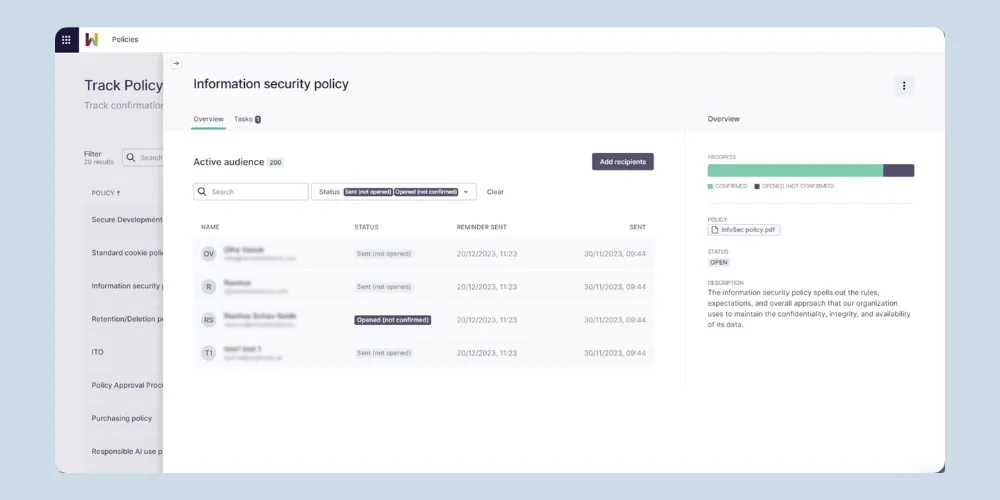Click the SENT column header
The height and width of the screenshot is (500, 1000).
click(x=637, y=227)
